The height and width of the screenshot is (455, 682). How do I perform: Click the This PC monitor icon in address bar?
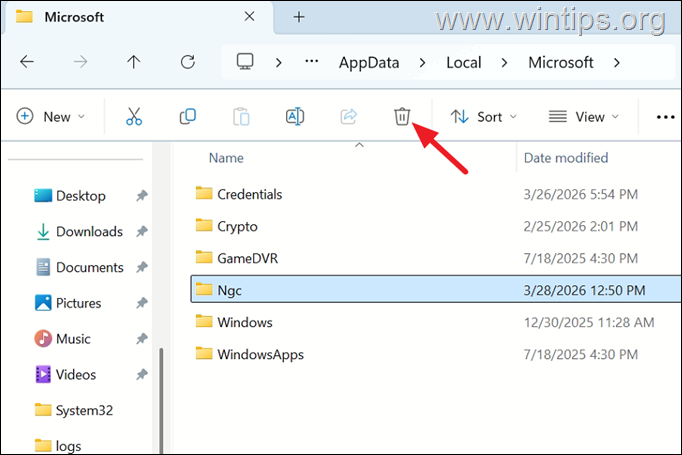[245, 62]
